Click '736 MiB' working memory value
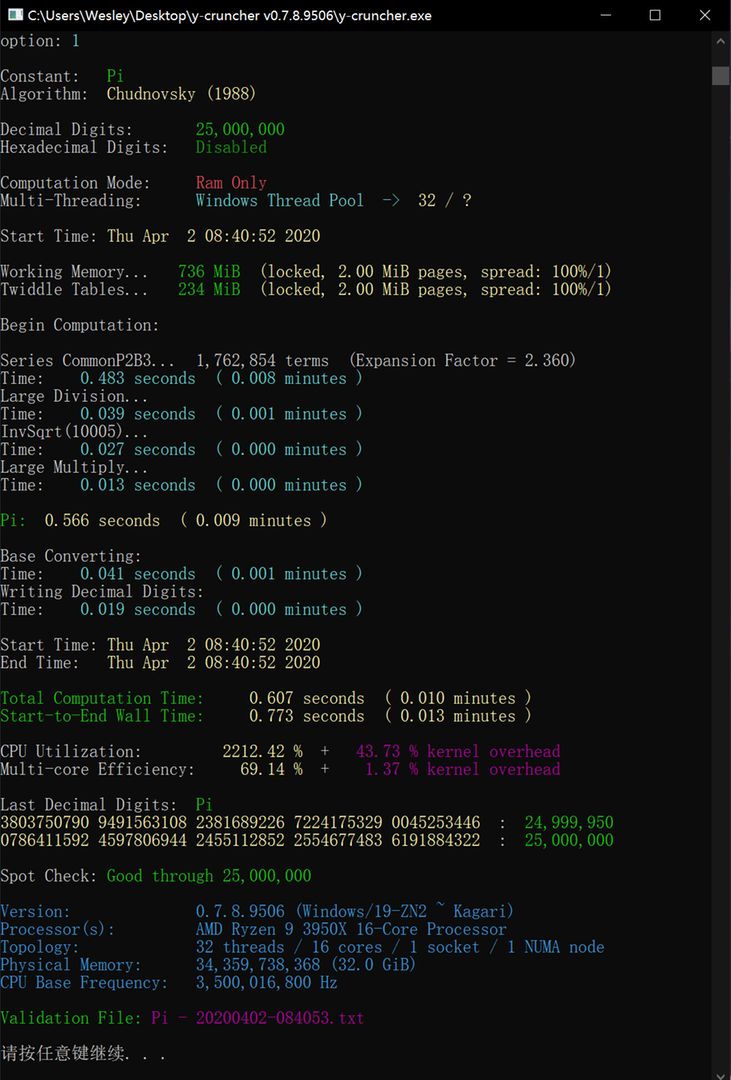 209,271
